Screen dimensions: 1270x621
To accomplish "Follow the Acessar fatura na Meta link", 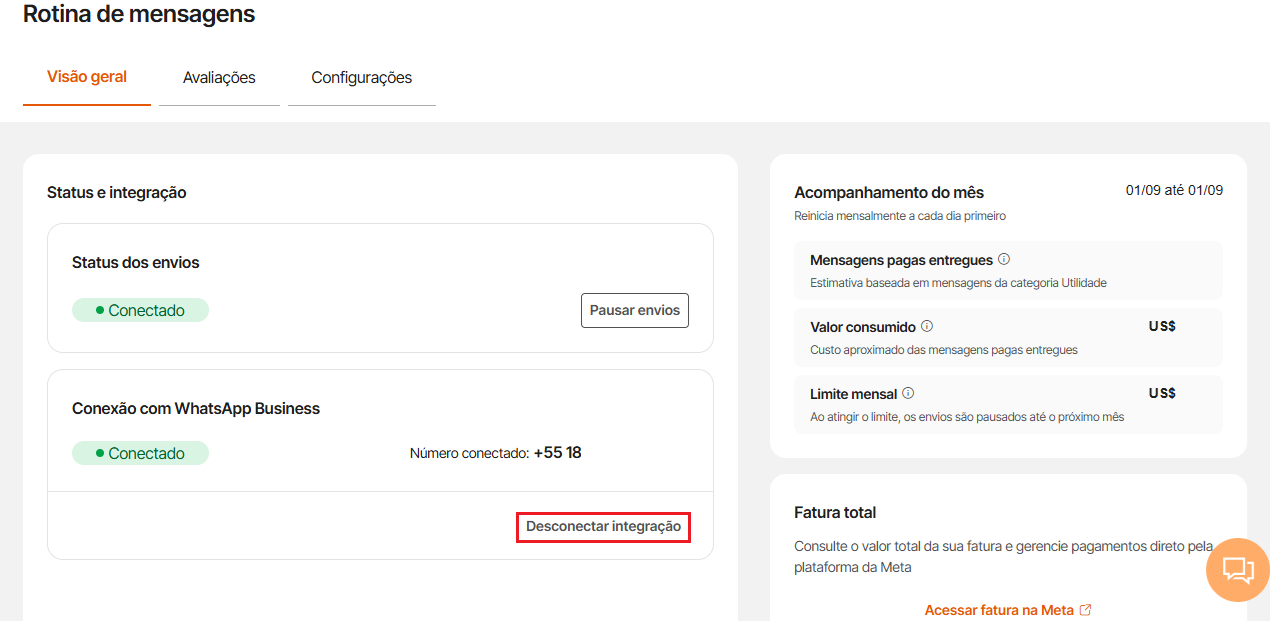I will [1000, 610].
